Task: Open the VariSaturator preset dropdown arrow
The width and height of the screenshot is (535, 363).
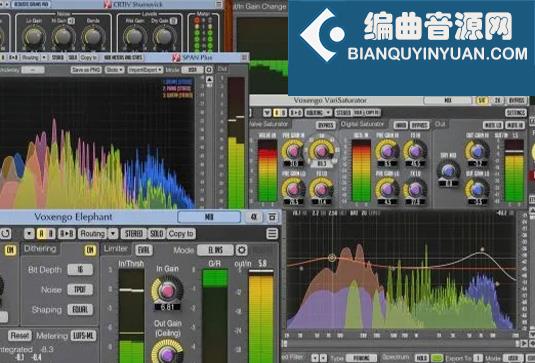Action: click(267, 113)
